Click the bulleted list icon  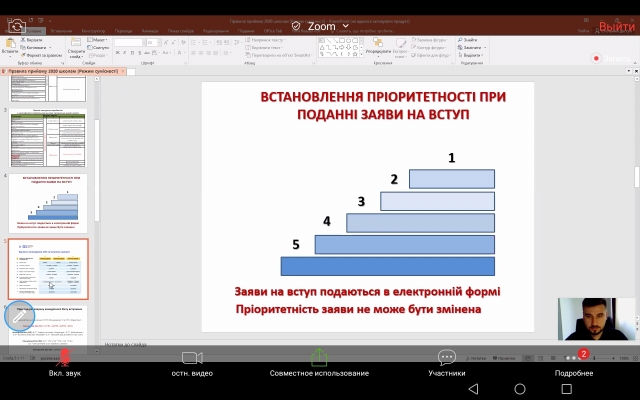point(195,42)
